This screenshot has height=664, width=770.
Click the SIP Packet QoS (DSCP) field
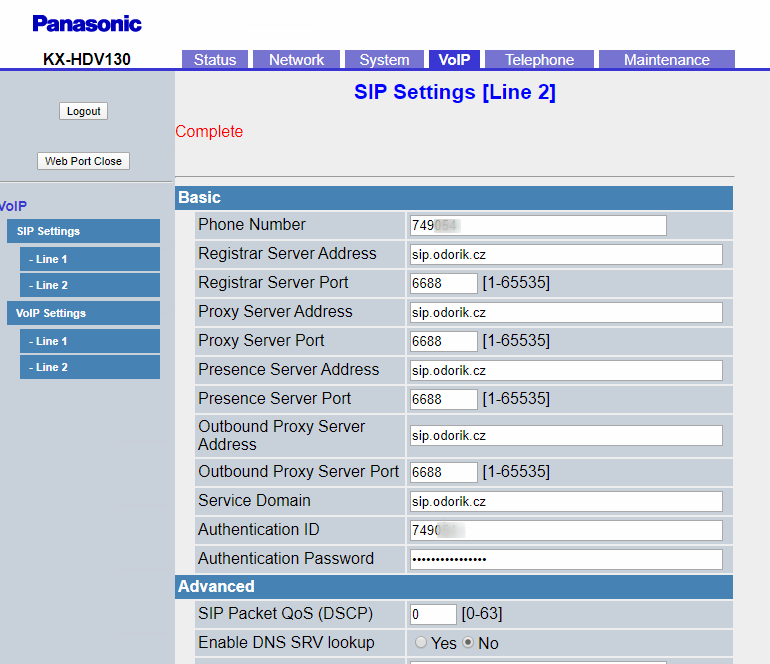(x=432, y=614)
